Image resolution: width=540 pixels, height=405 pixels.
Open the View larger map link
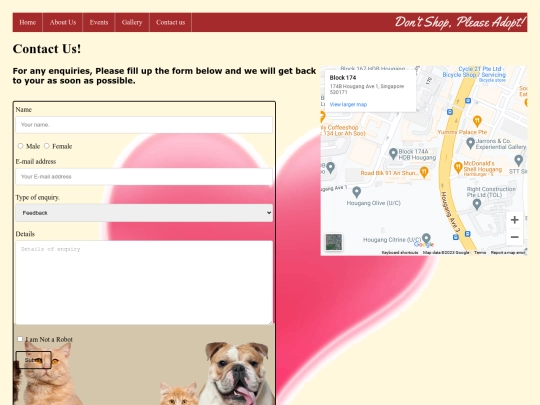(348, 104)
